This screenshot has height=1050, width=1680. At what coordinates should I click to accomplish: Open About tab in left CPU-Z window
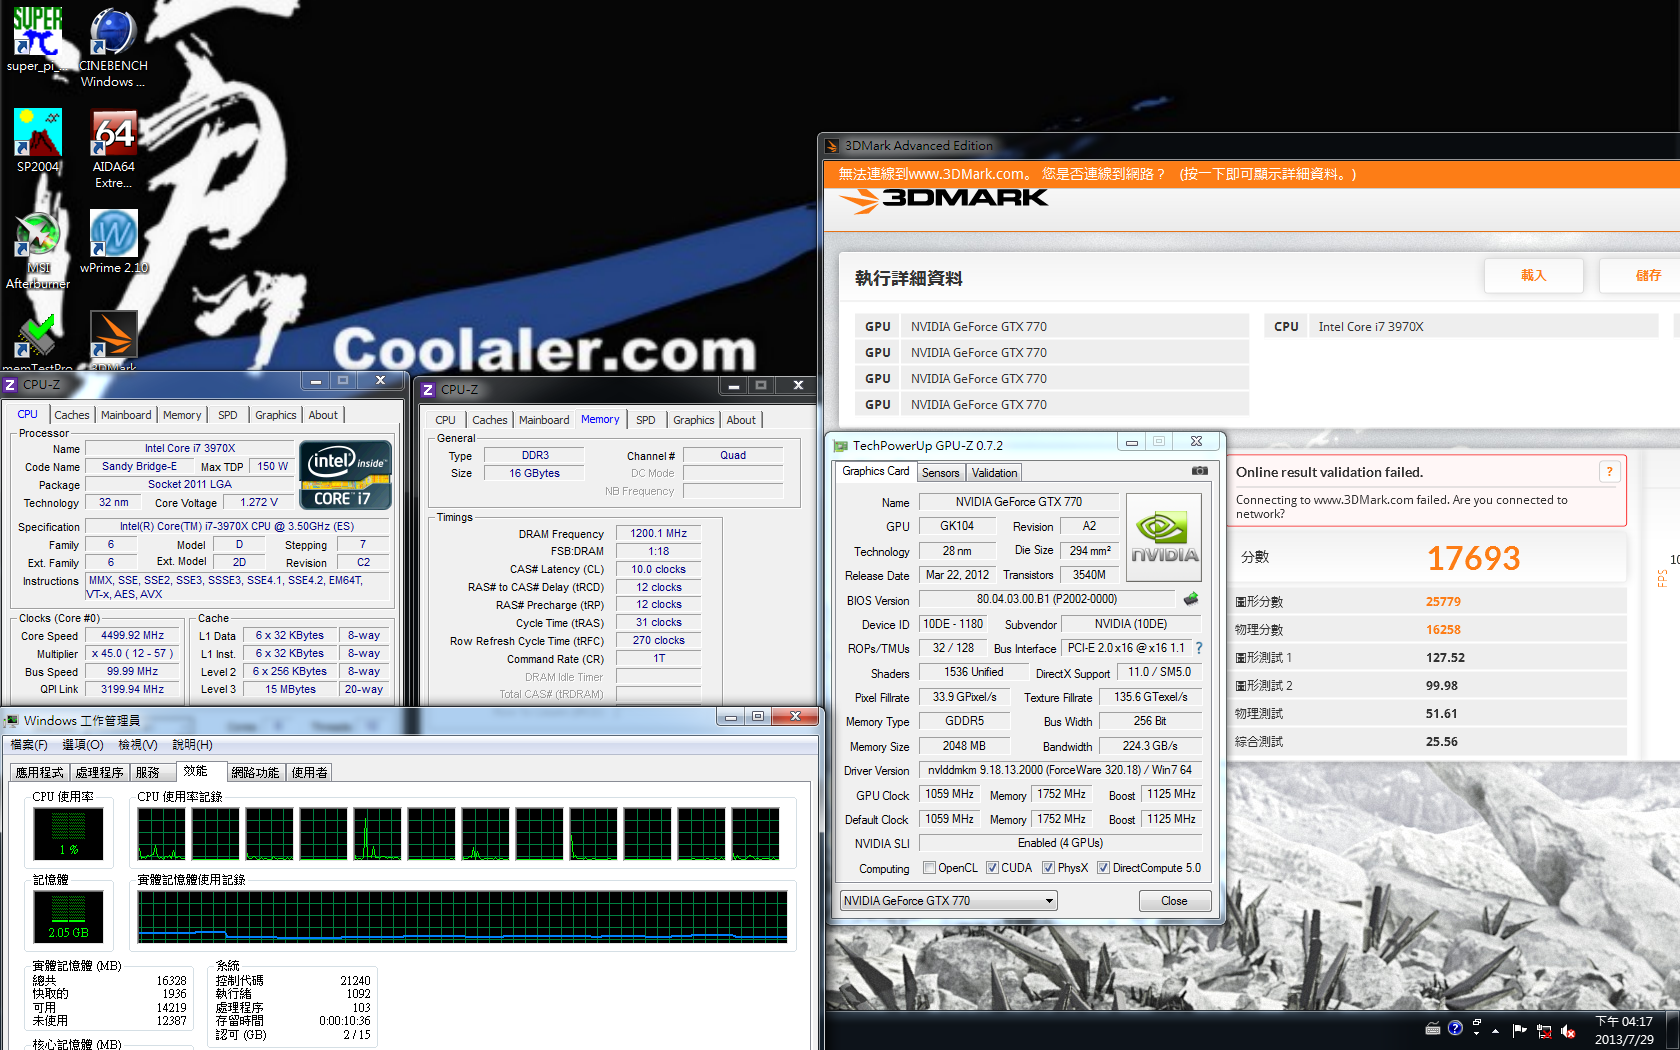pyautogui.click(x=323, y=415)
